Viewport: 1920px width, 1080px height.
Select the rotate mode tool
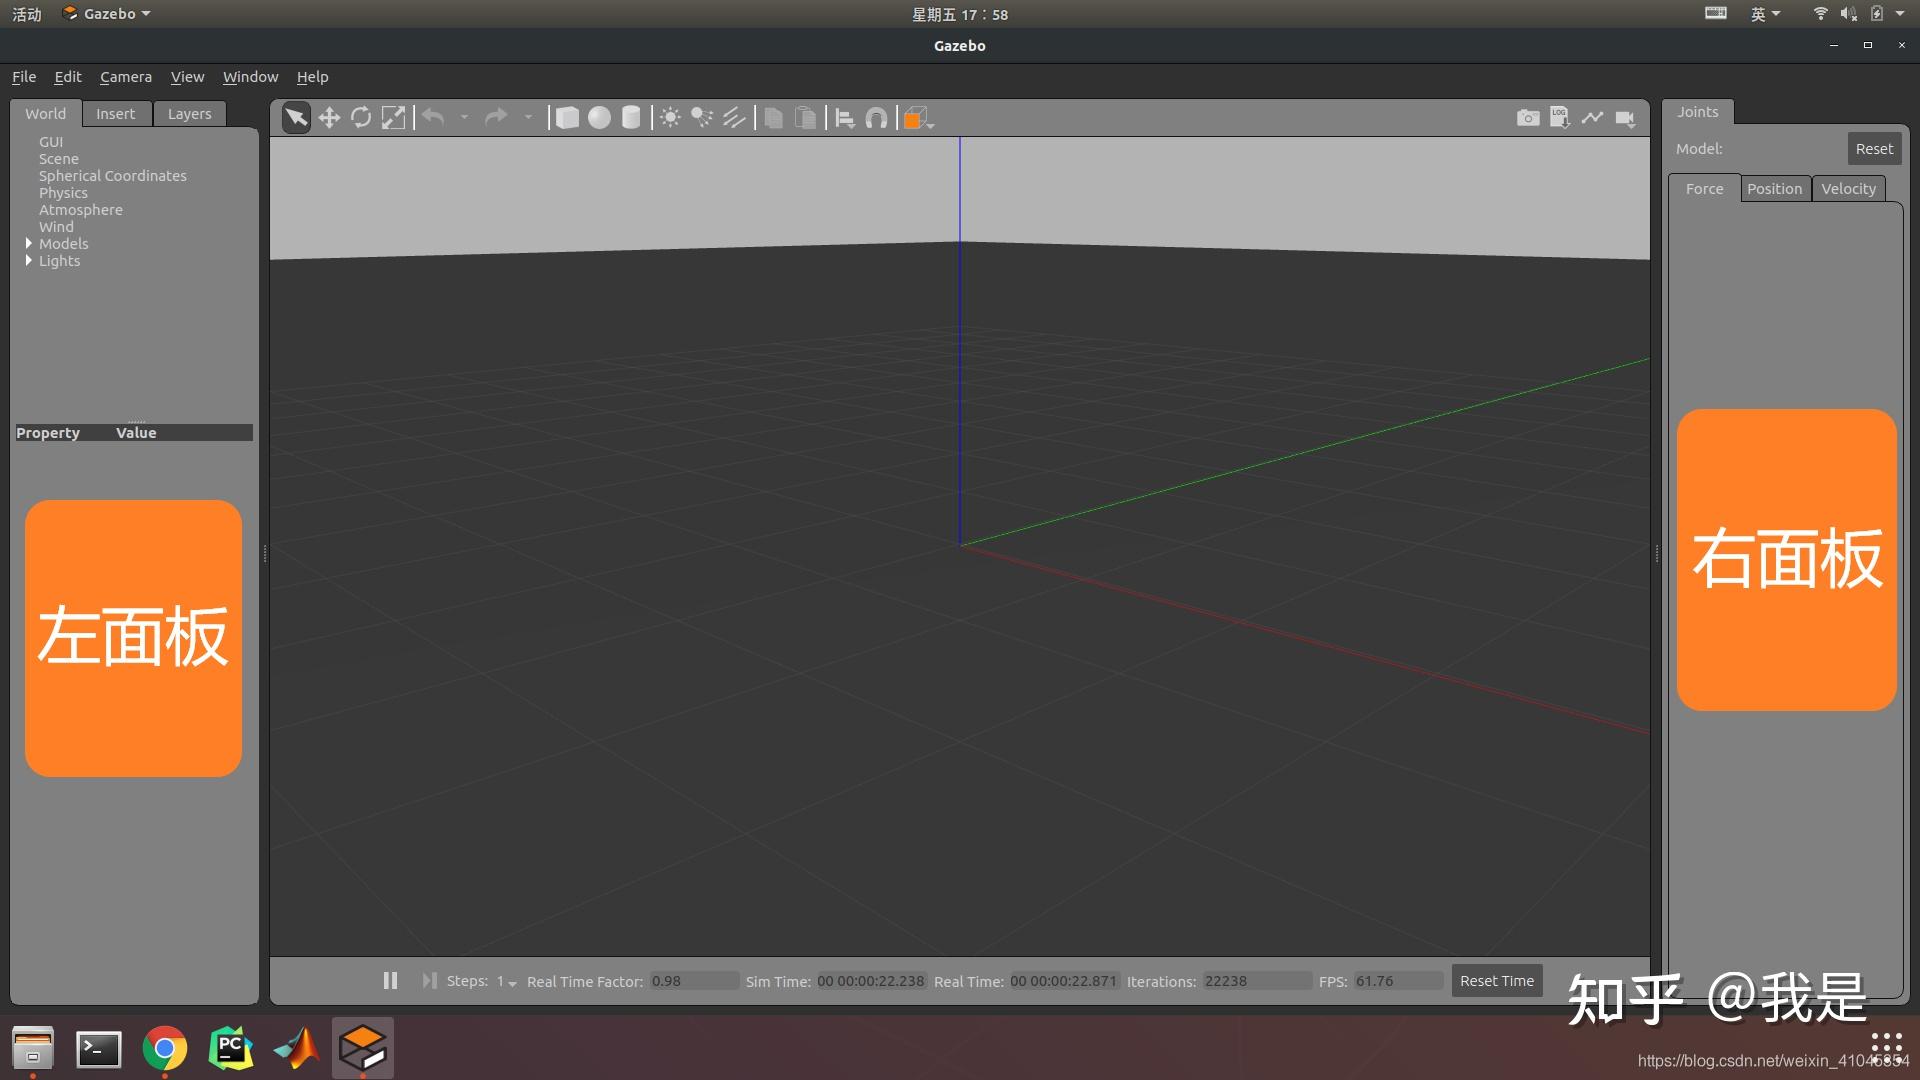click(361, 118)
